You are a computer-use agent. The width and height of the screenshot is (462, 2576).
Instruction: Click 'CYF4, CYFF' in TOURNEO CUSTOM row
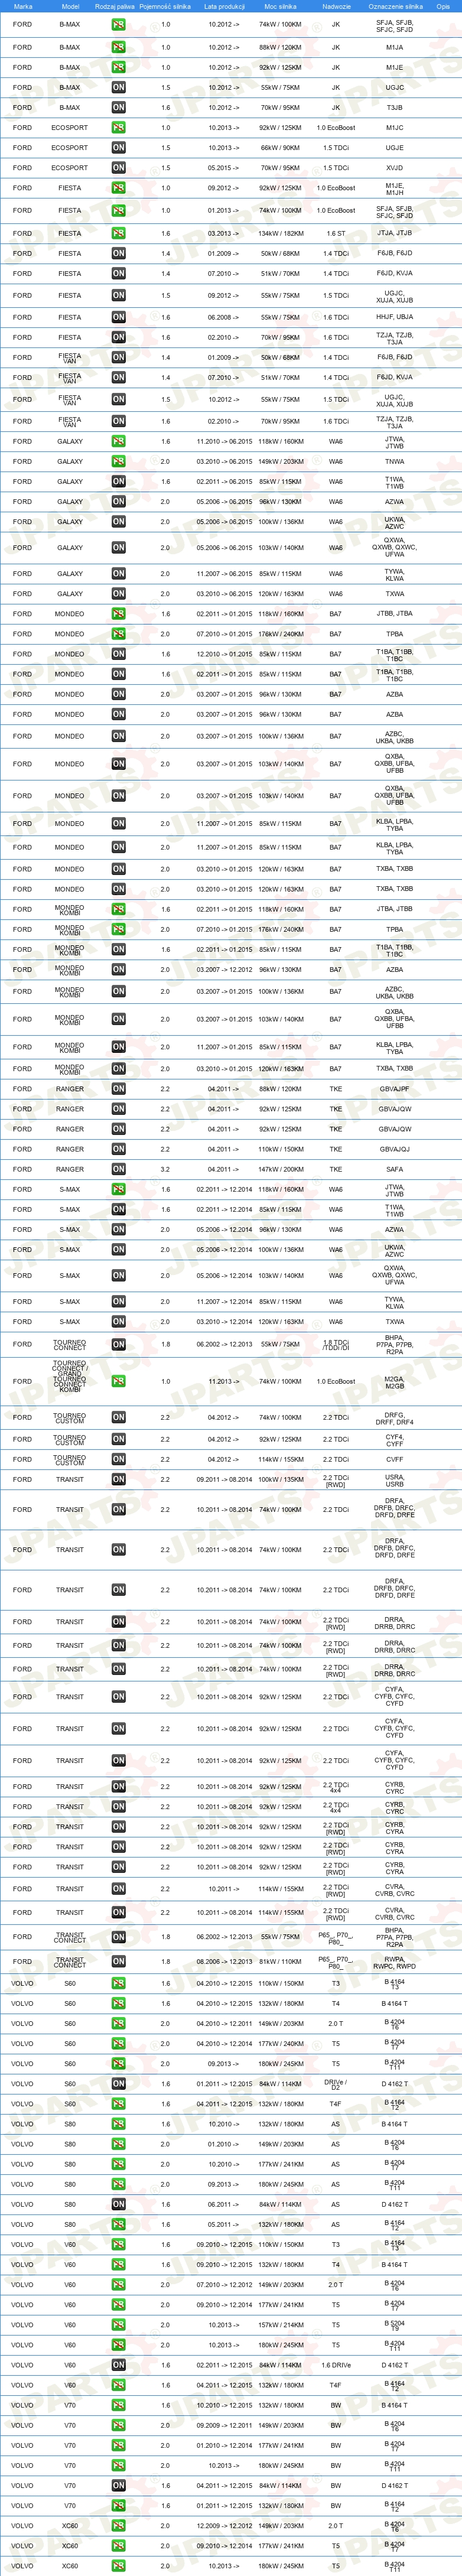(395, 1439)
